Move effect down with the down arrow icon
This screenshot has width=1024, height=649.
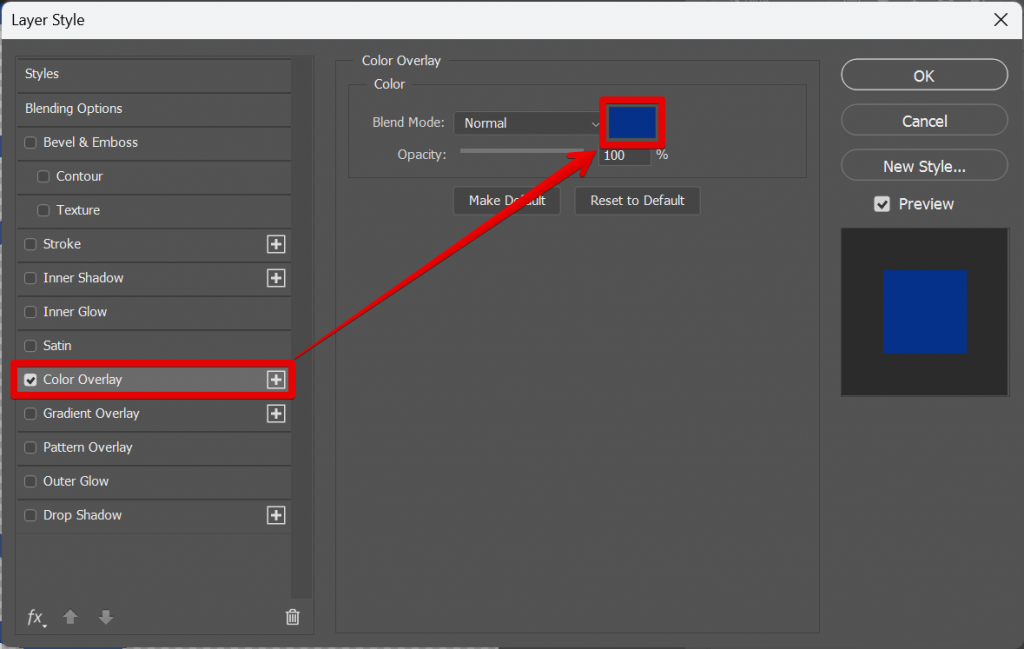coord(105,617)
